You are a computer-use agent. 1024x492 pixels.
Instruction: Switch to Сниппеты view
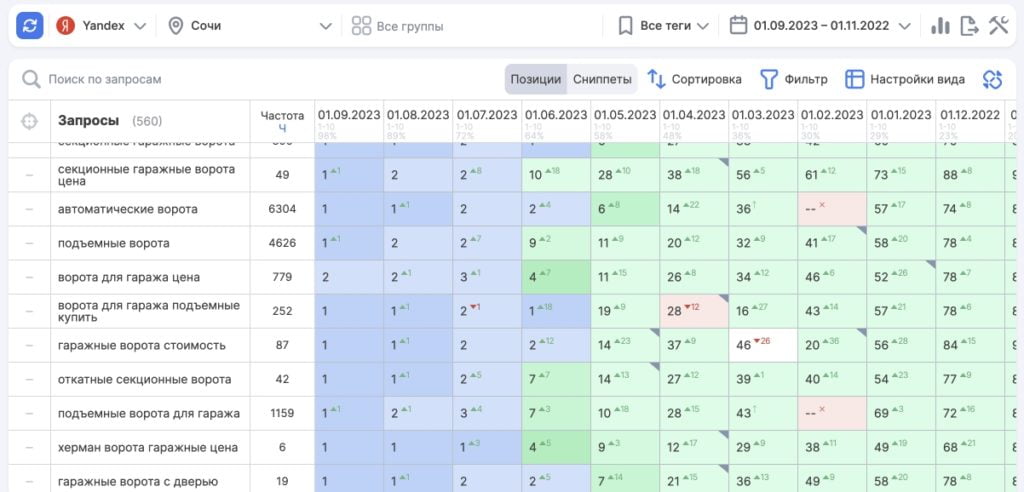(x=602, y=79)
